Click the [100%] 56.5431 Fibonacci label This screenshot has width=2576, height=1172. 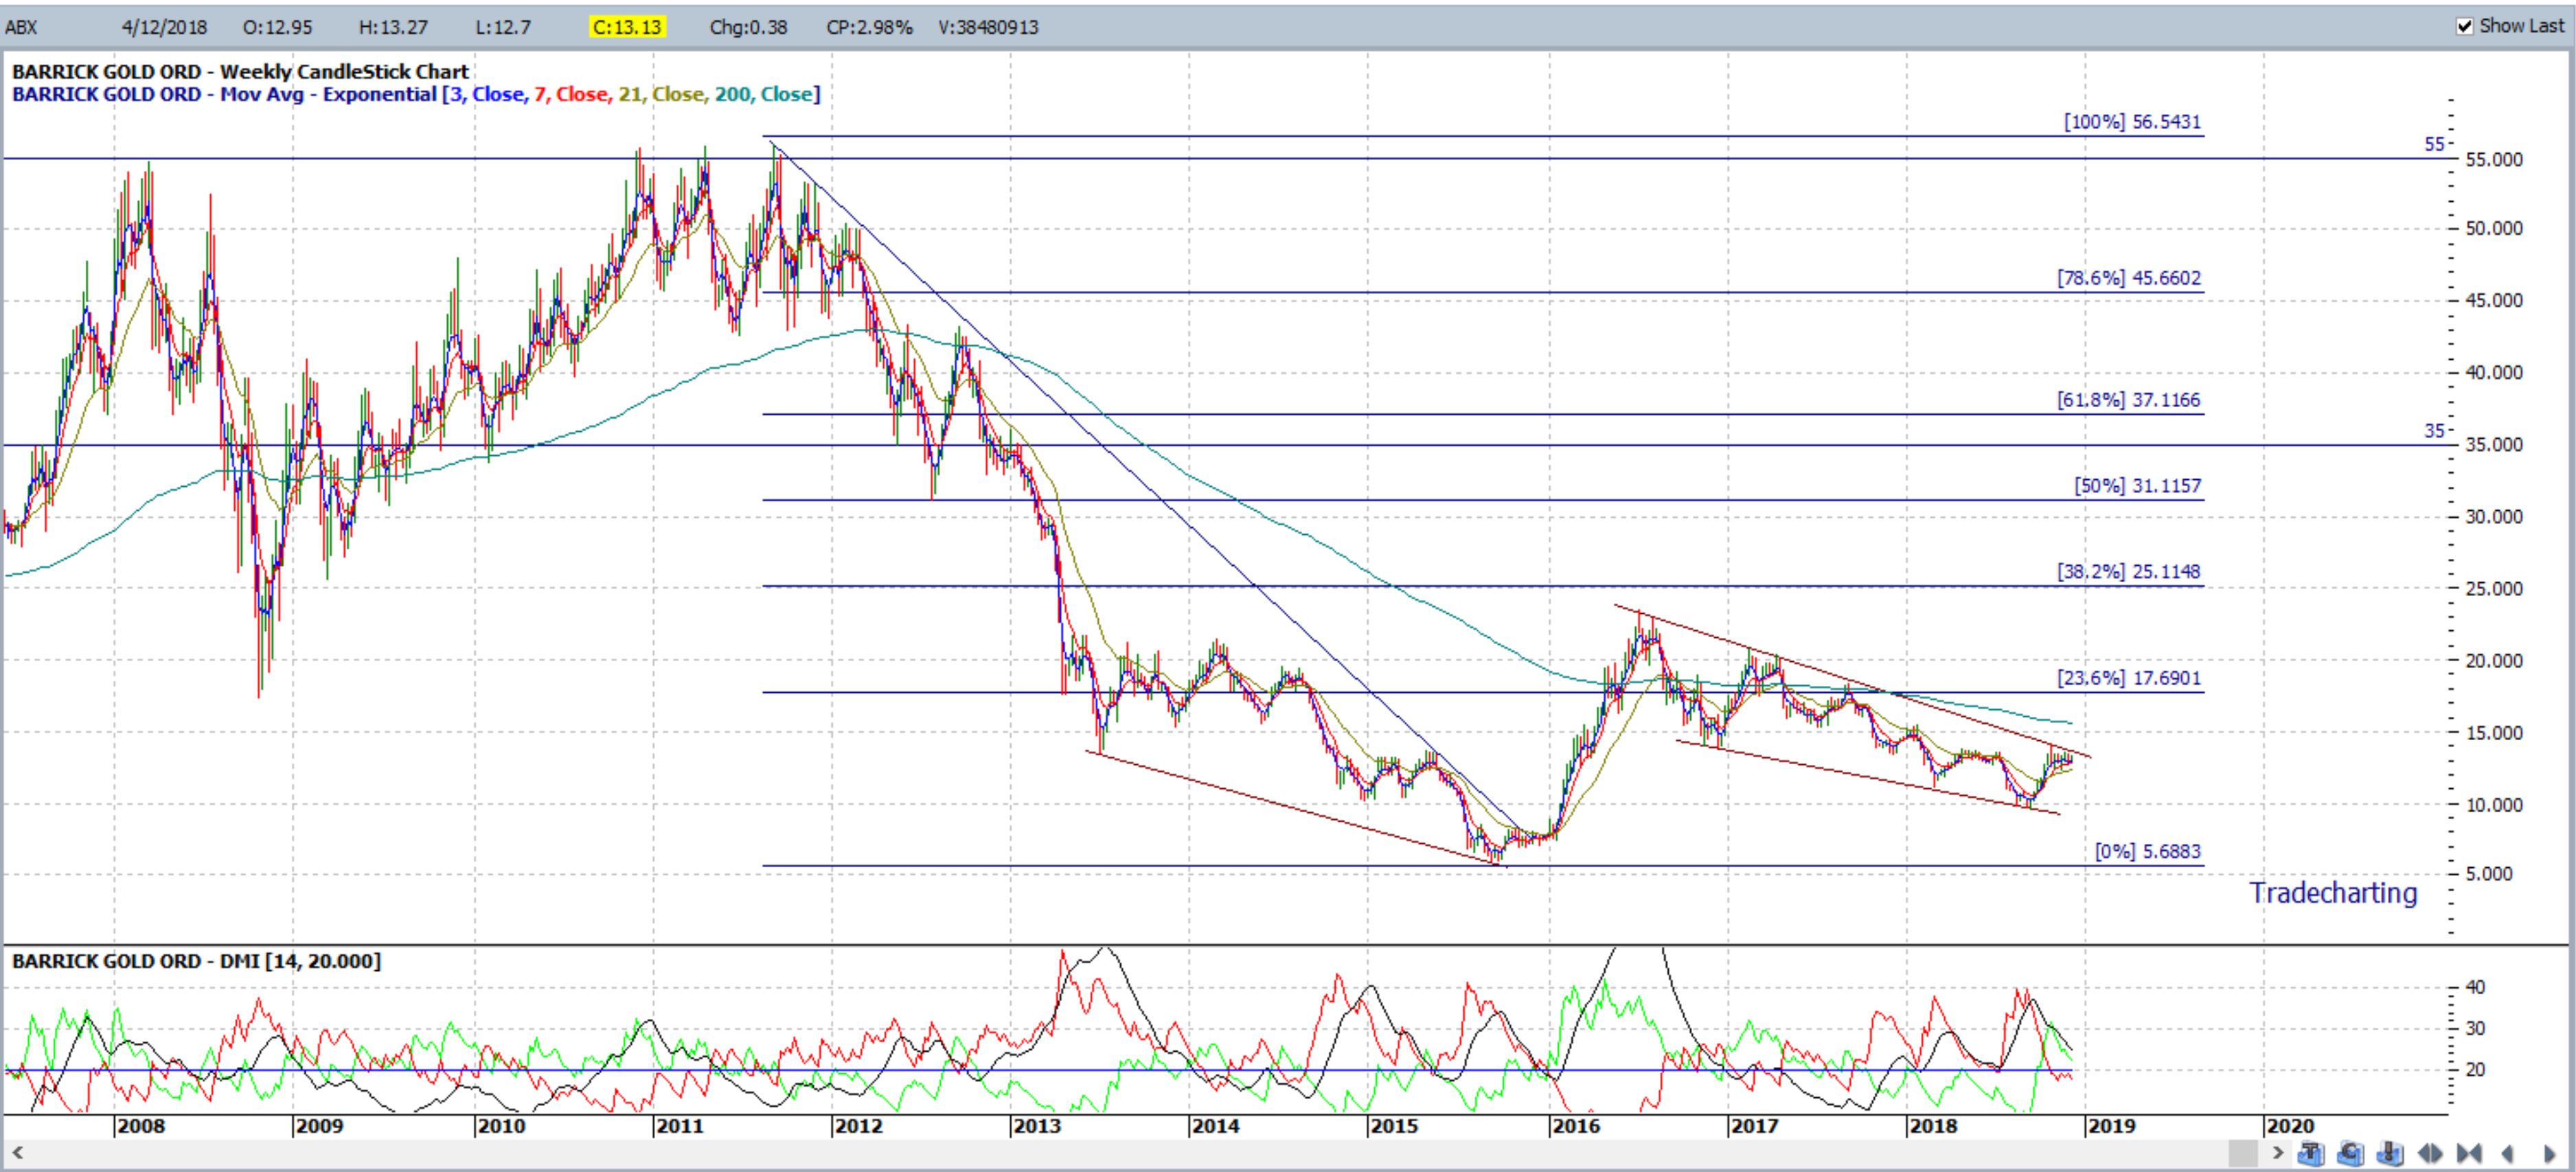click(x=2132, y=122)
